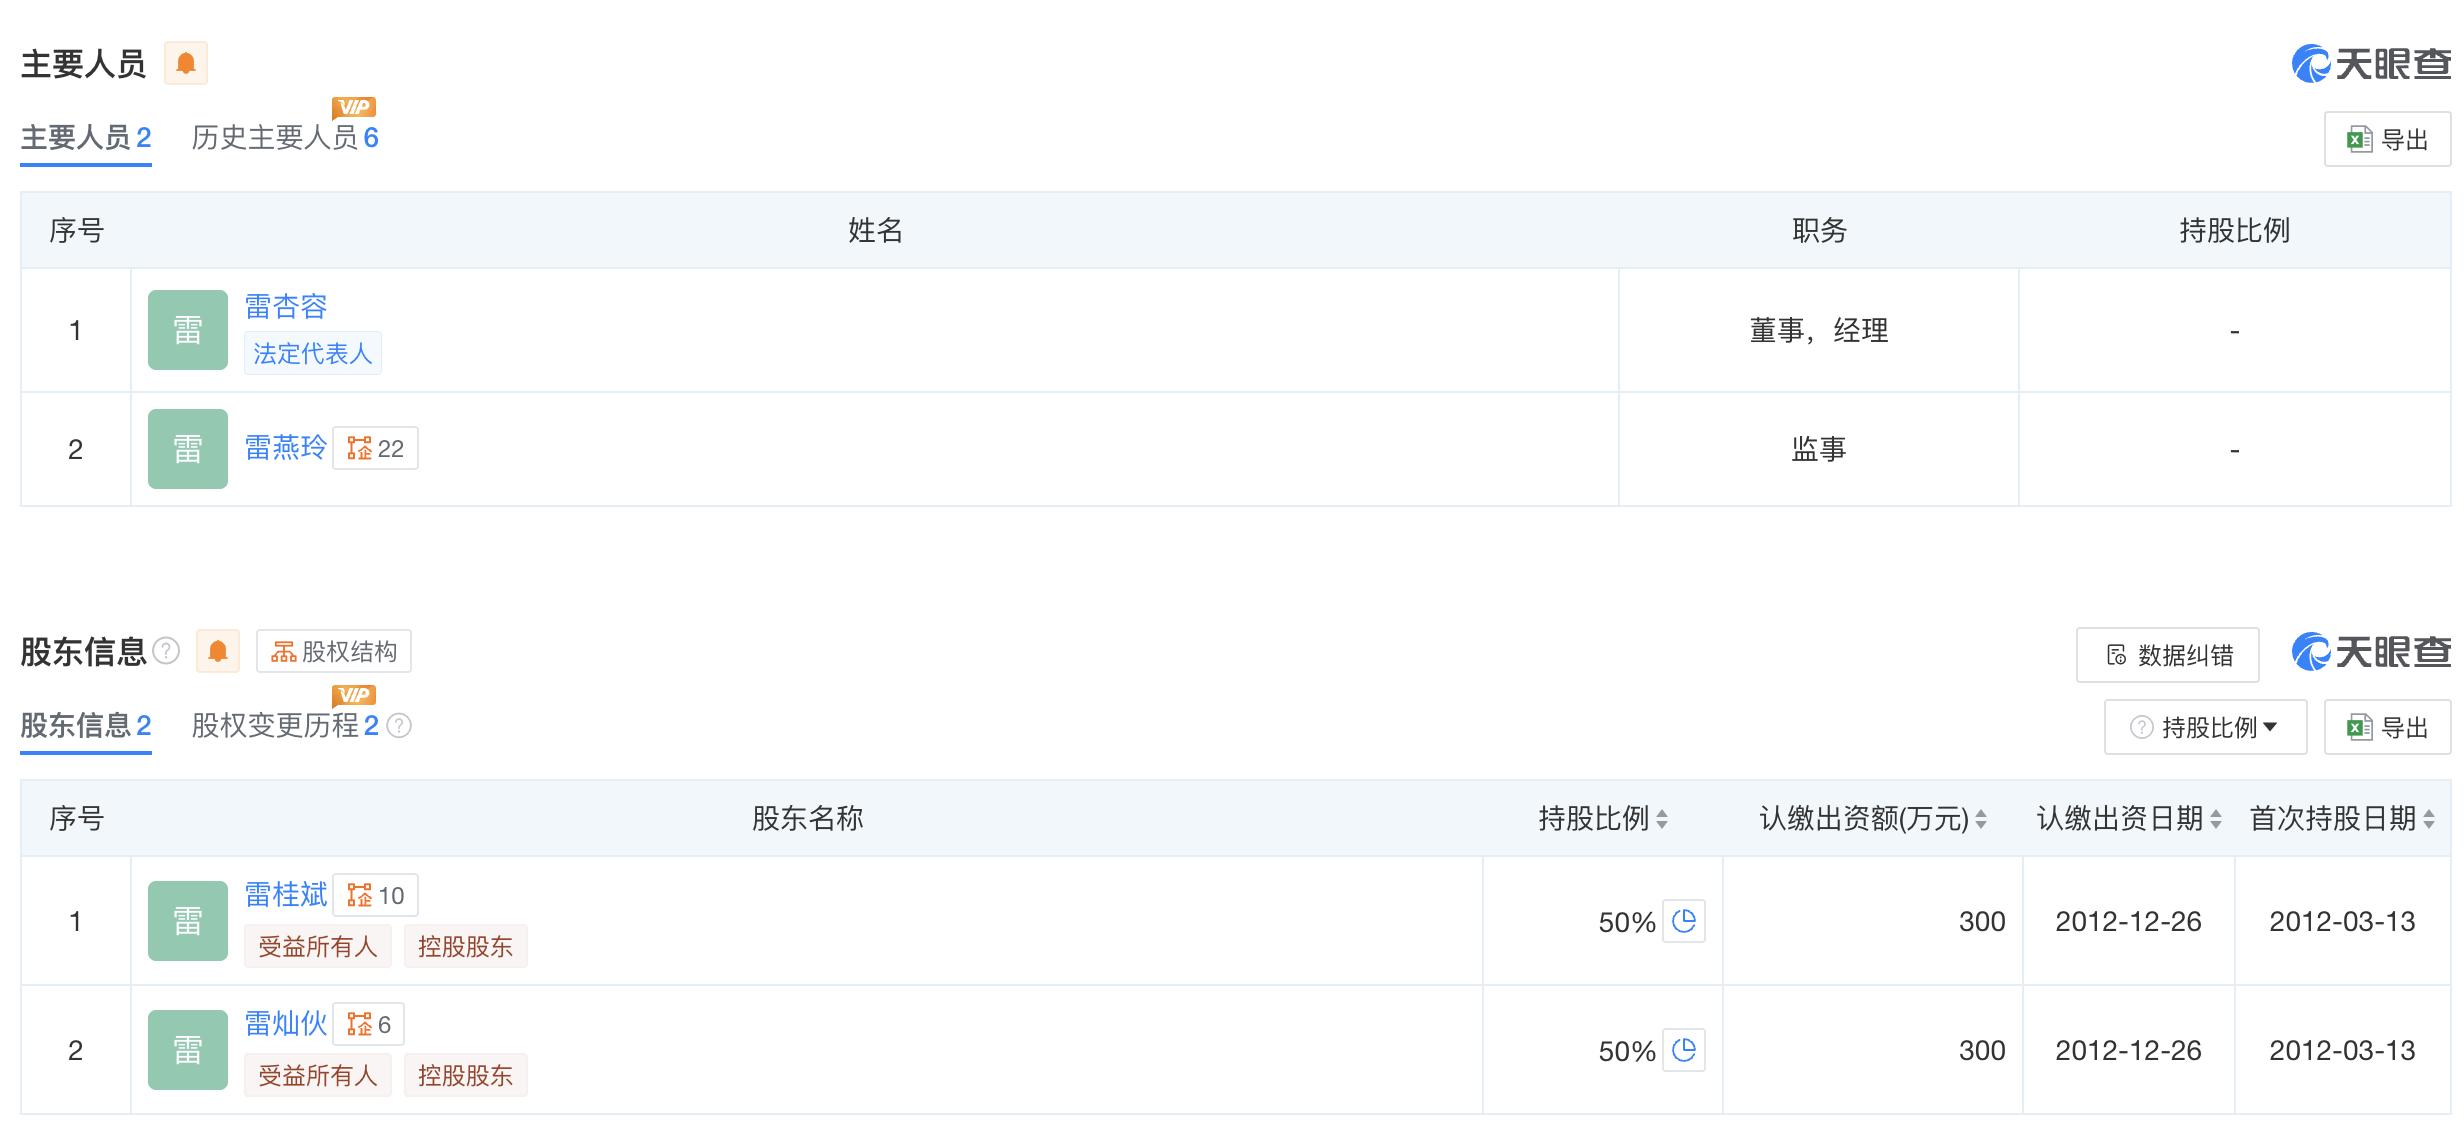Click the bell alert icon beside 主要人员
The width and height of the screenshot is (2464, 1138).
click(x=185, y=64)
